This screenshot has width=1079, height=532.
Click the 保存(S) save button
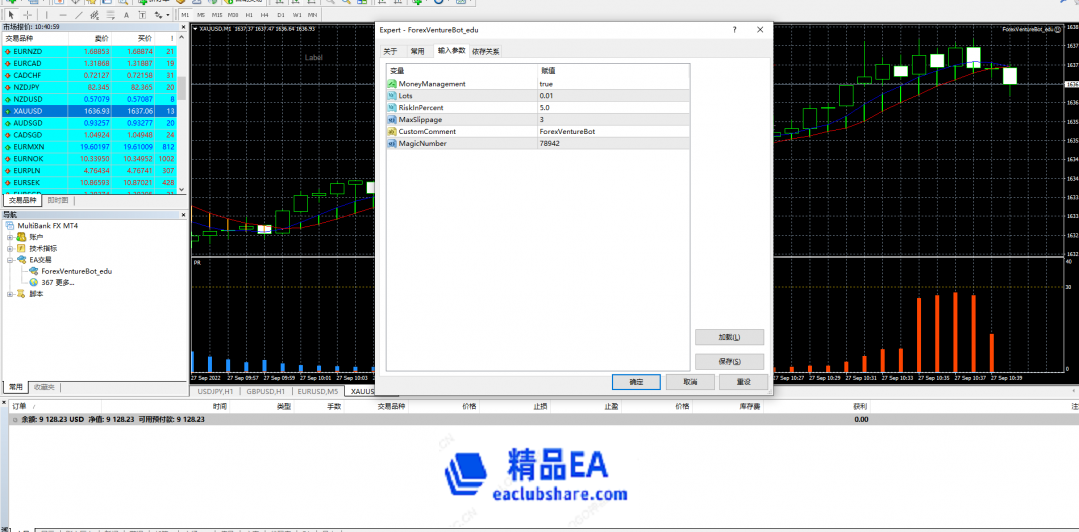pos(729,361)
